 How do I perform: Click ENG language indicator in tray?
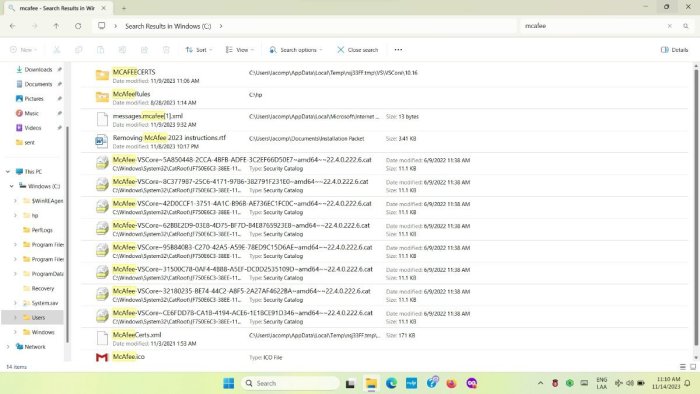coord(601,383)
